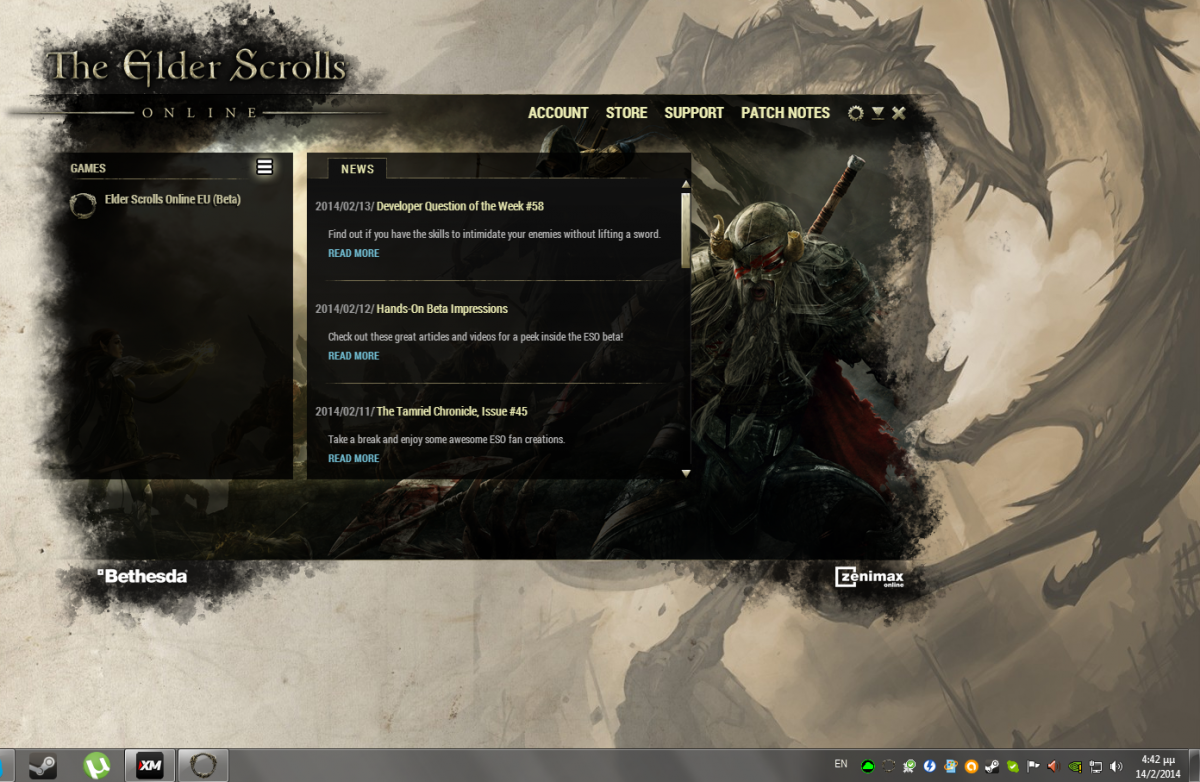
Task: Click the Bethesda logo
Action: pos(142,576)
